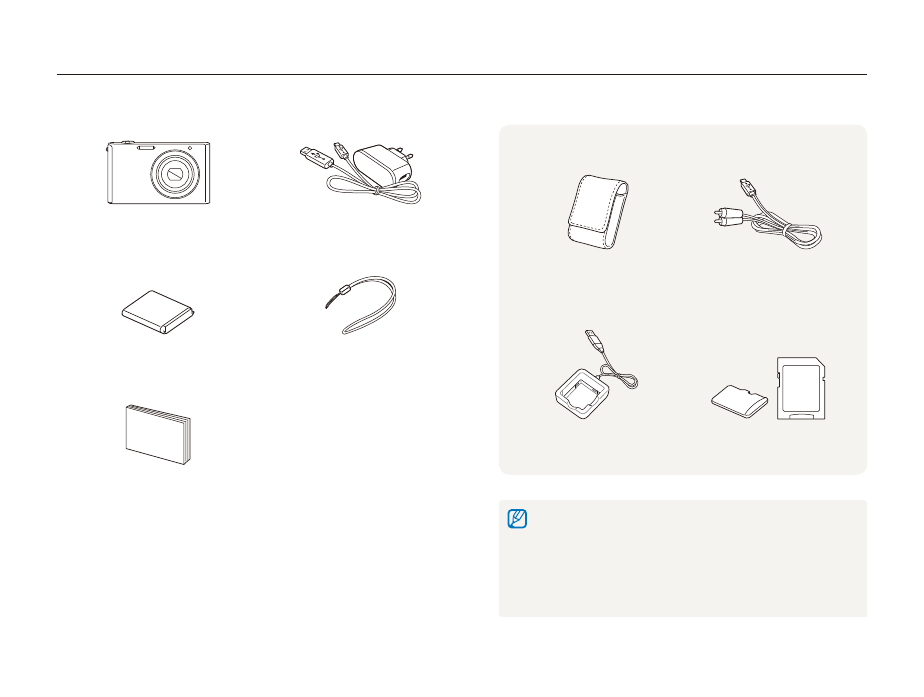Click the full-size SD memory card
This screenshot has height=697, width=924.
click(x=801, y=388)
